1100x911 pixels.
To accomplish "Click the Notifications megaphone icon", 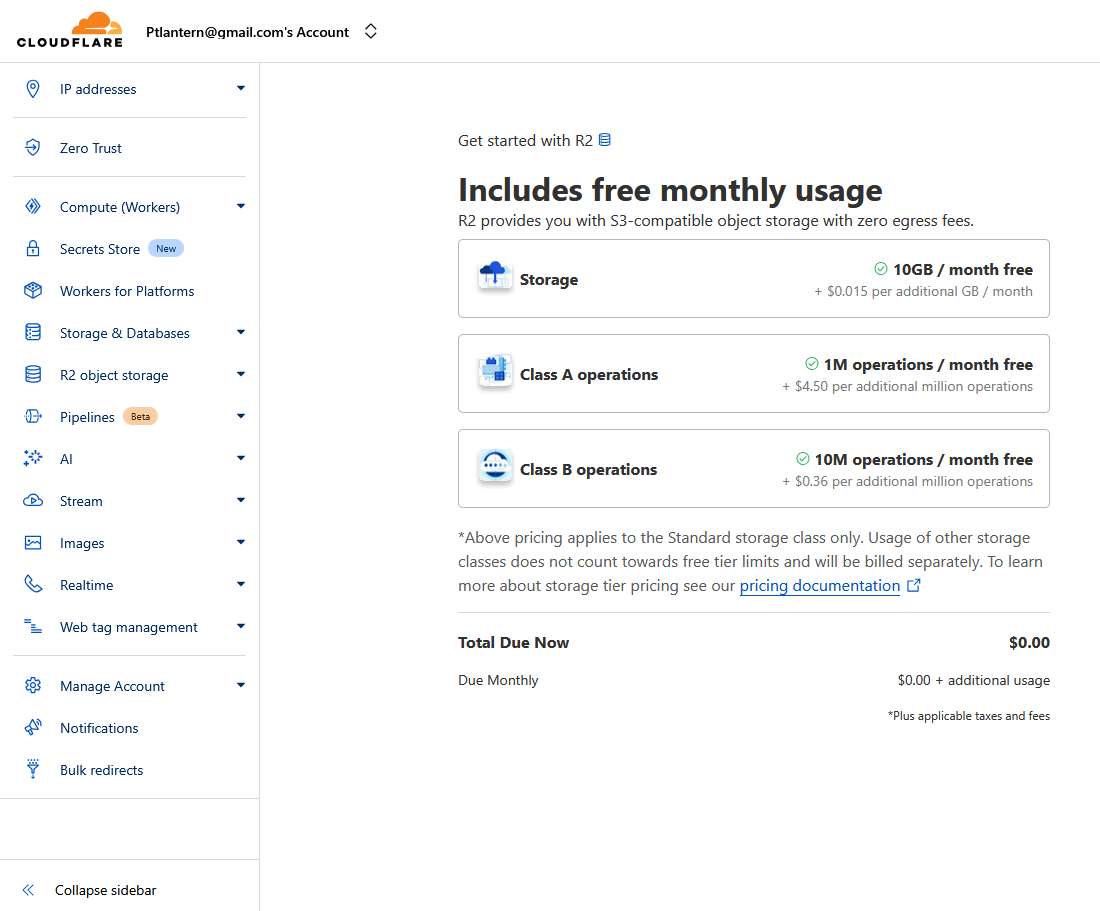I will [33, 728].
